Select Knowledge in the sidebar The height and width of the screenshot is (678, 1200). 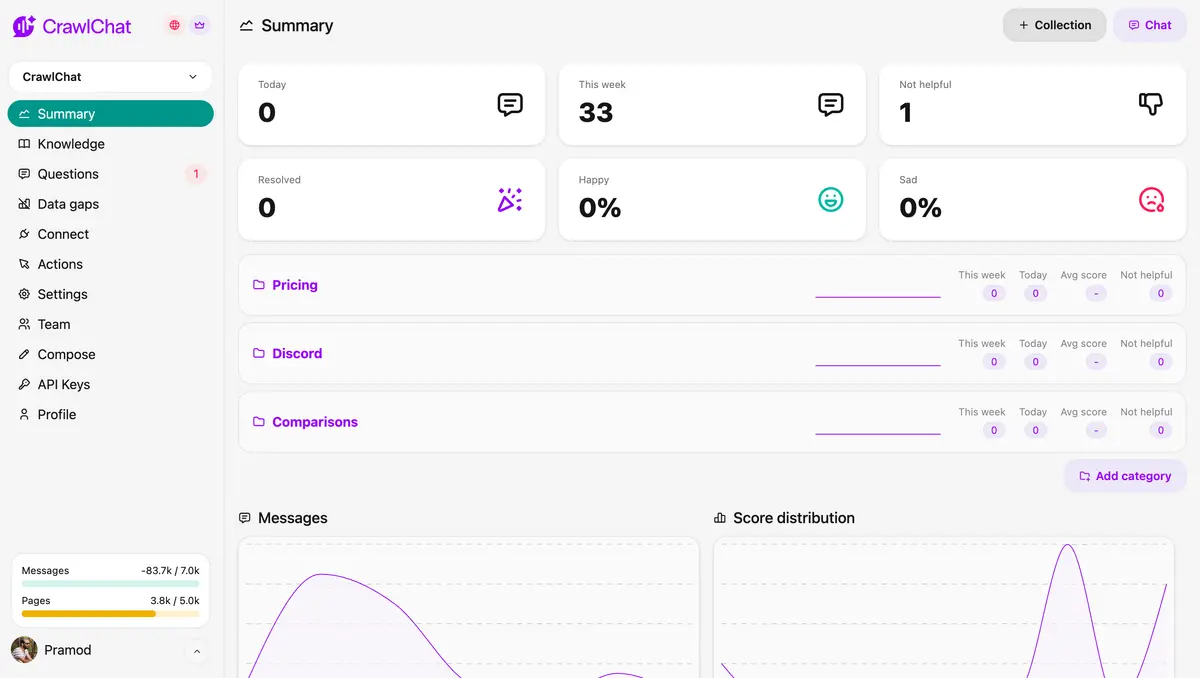click(x=70, y=143)
